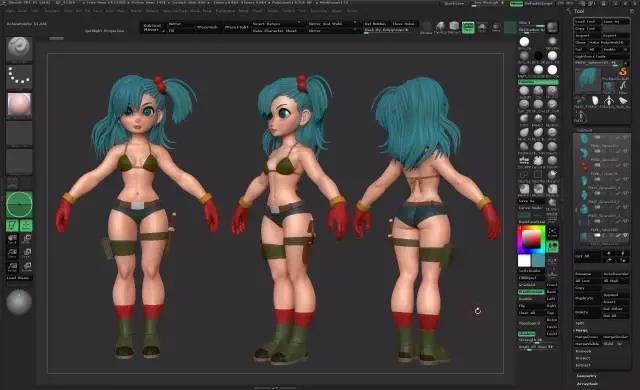
Task: Click the QuickSave button
Action: pos(454,4)
